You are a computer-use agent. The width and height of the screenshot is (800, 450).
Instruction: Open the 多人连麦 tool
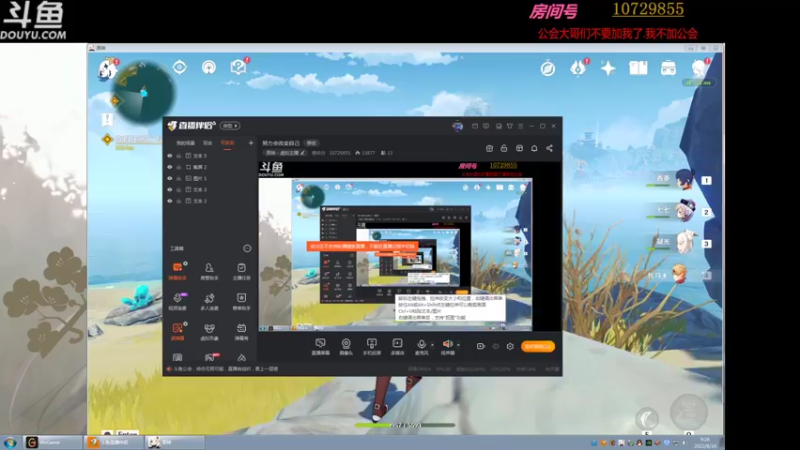coord(209,301)
